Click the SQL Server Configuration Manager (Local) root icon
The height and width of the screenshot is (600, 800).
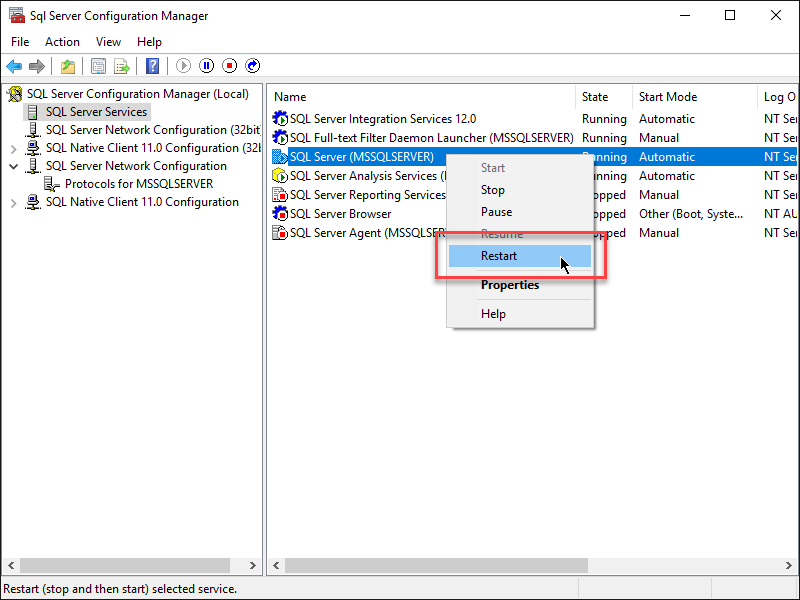point(15,94)
